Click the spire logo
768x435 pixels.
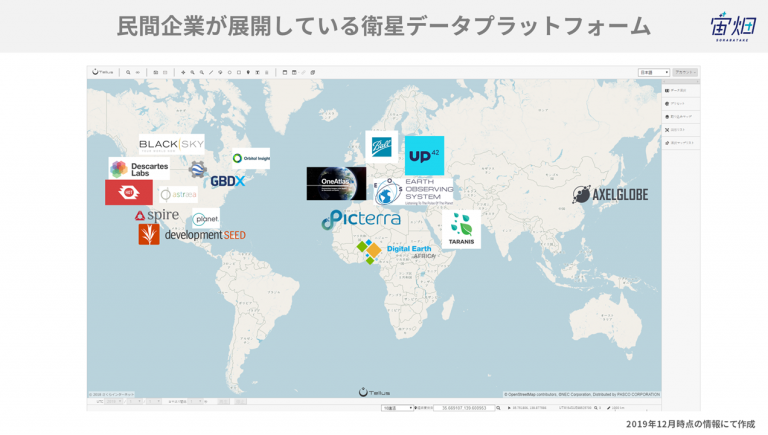coord(157,215)
